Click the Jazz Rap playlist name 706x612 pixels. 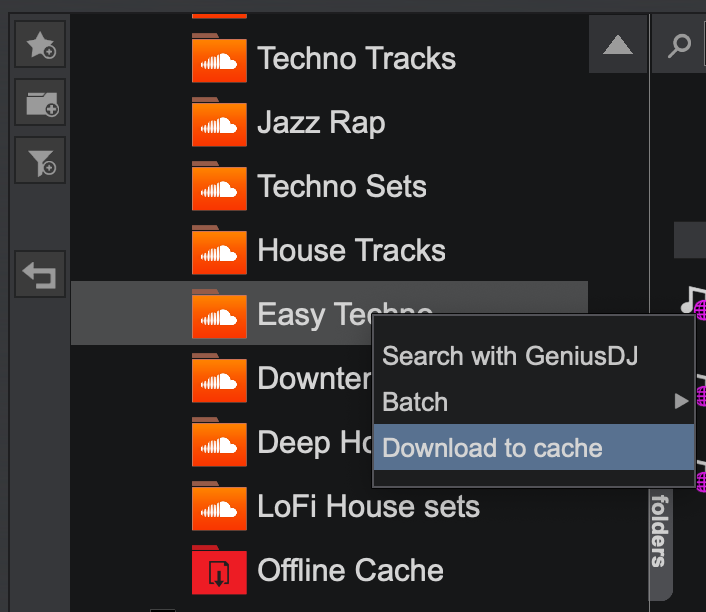(320, 123)
